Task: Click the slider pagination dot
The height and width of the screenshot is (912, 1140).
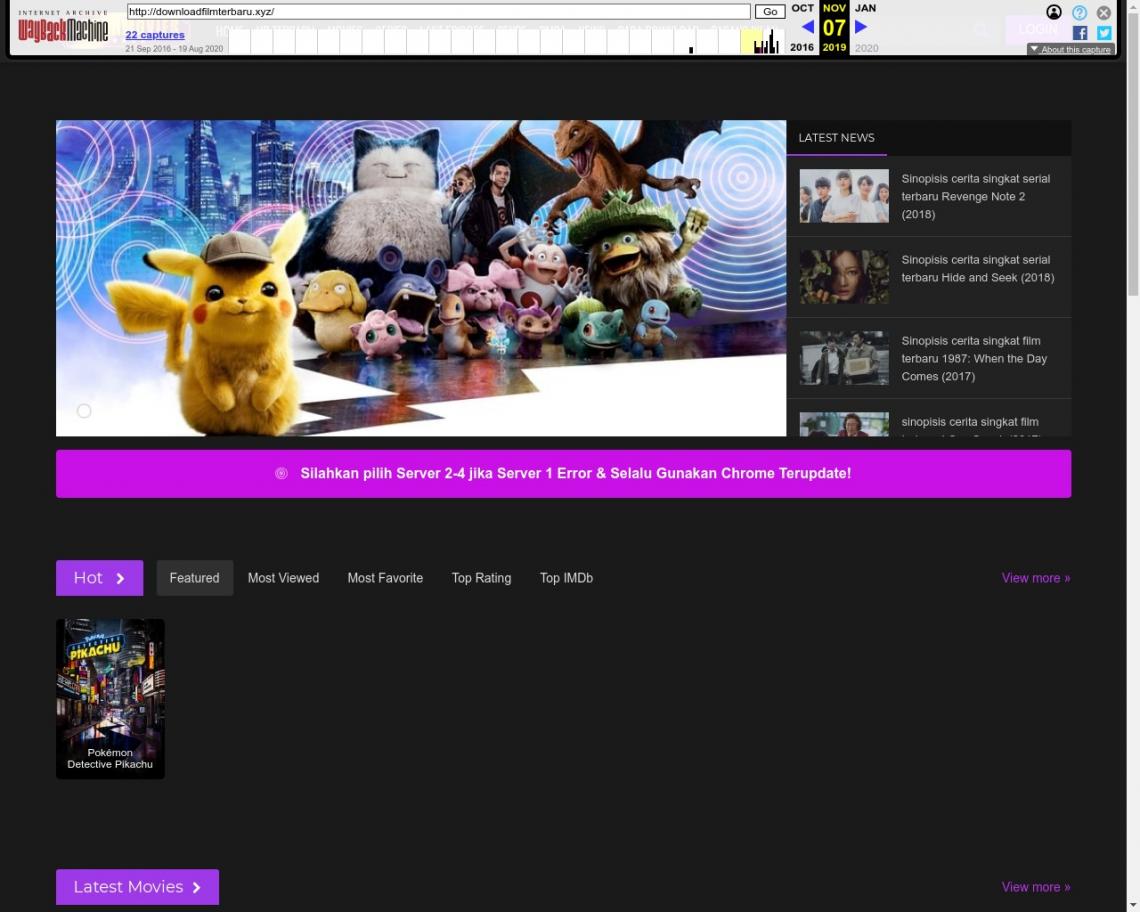Action: coord(84,411)
